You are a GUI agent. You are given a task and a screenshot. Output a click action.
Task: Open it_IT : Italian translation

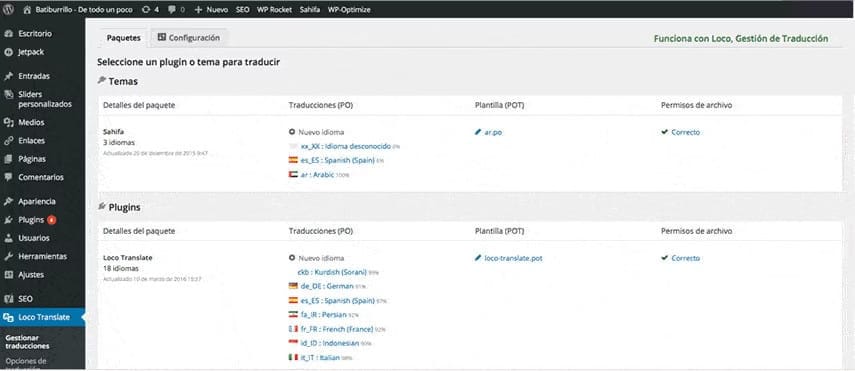click(320, 357)
